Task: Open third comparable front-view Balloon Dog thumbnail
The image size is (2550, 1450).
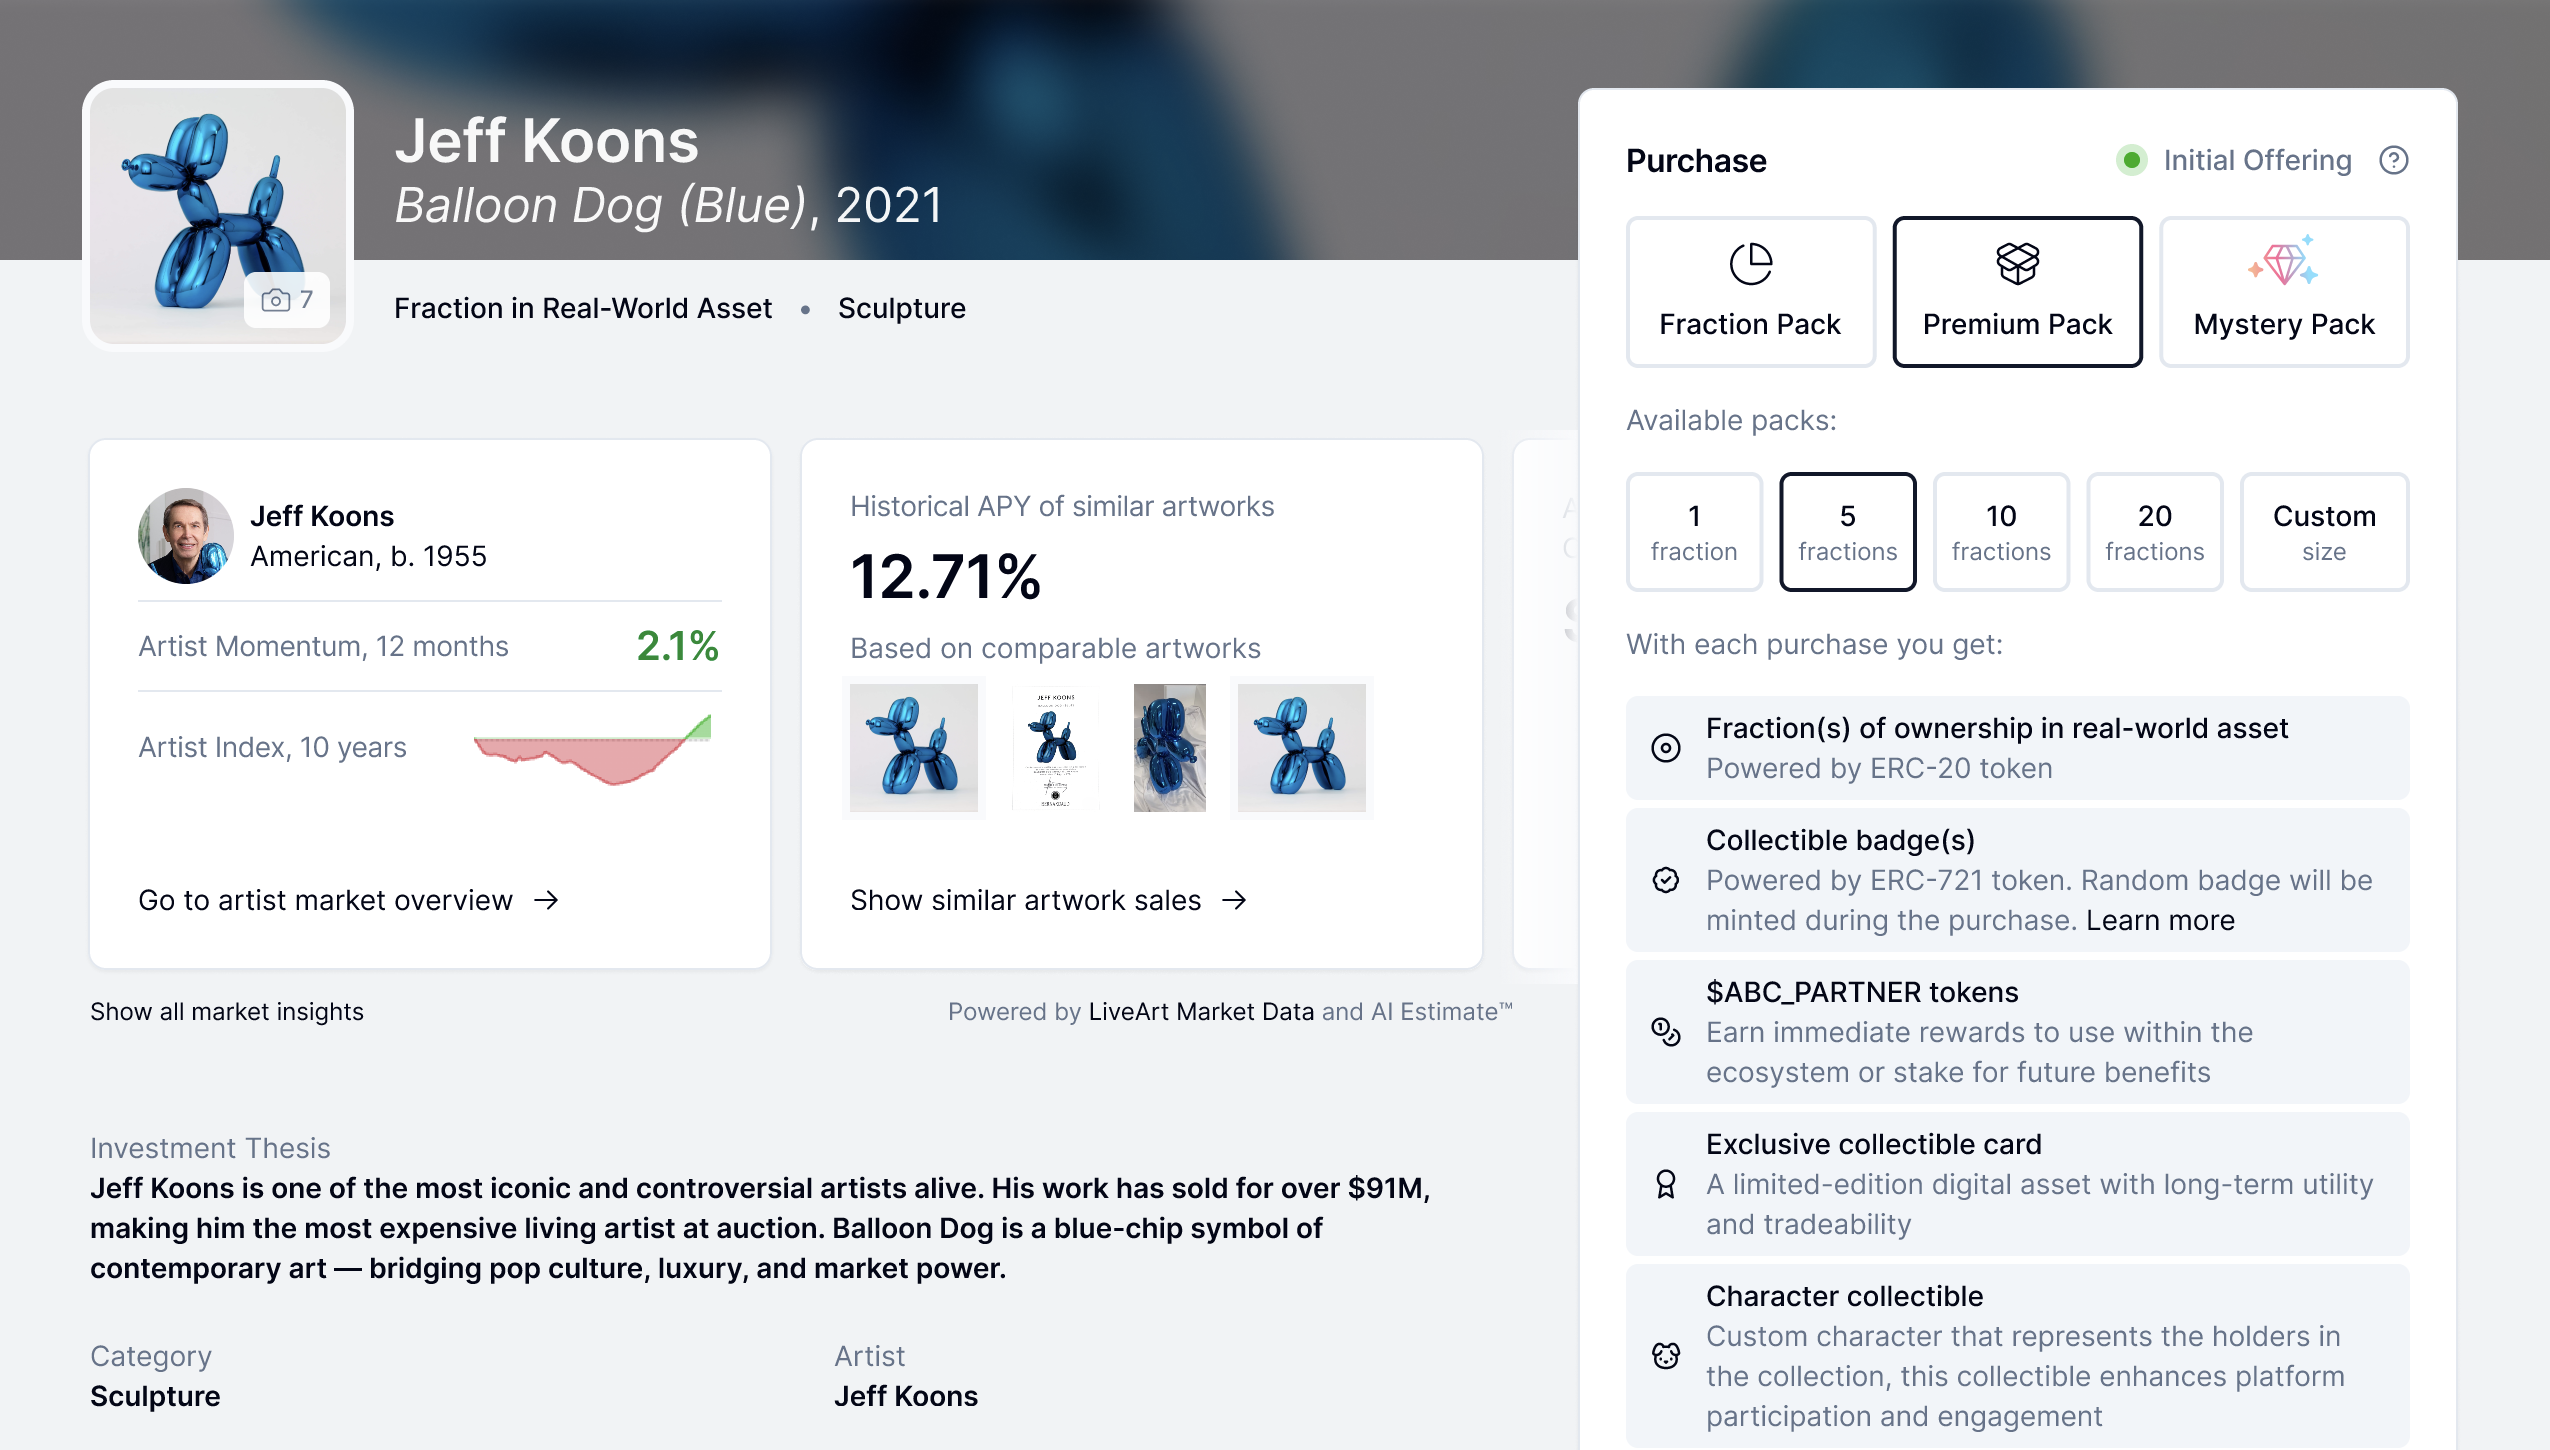Action: pyautogui.click(x=1170, y=748)
